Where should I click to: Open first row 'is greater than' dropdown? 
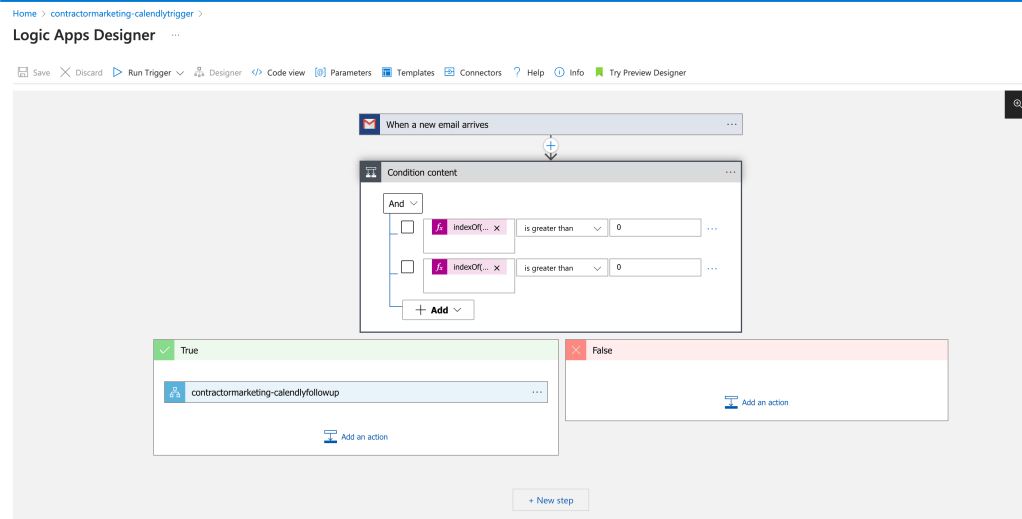[562, 228]
